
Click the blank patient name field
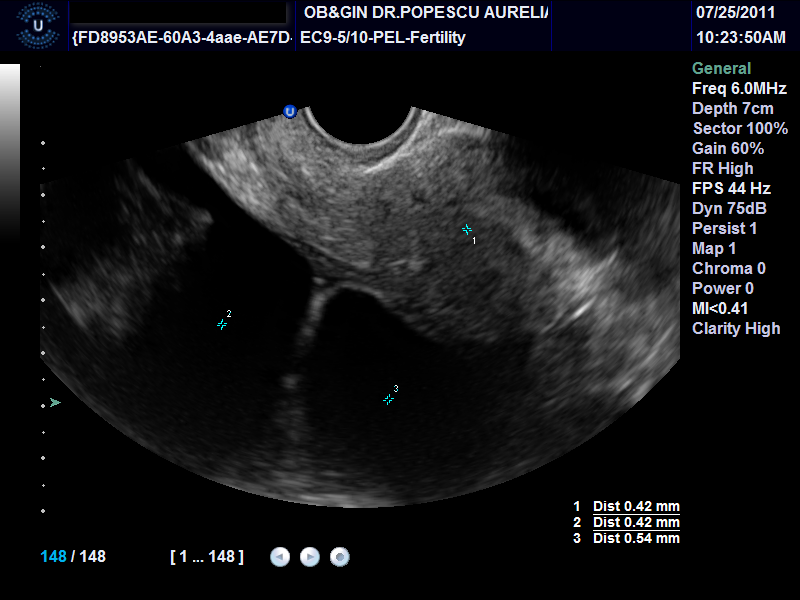(178, 12)
